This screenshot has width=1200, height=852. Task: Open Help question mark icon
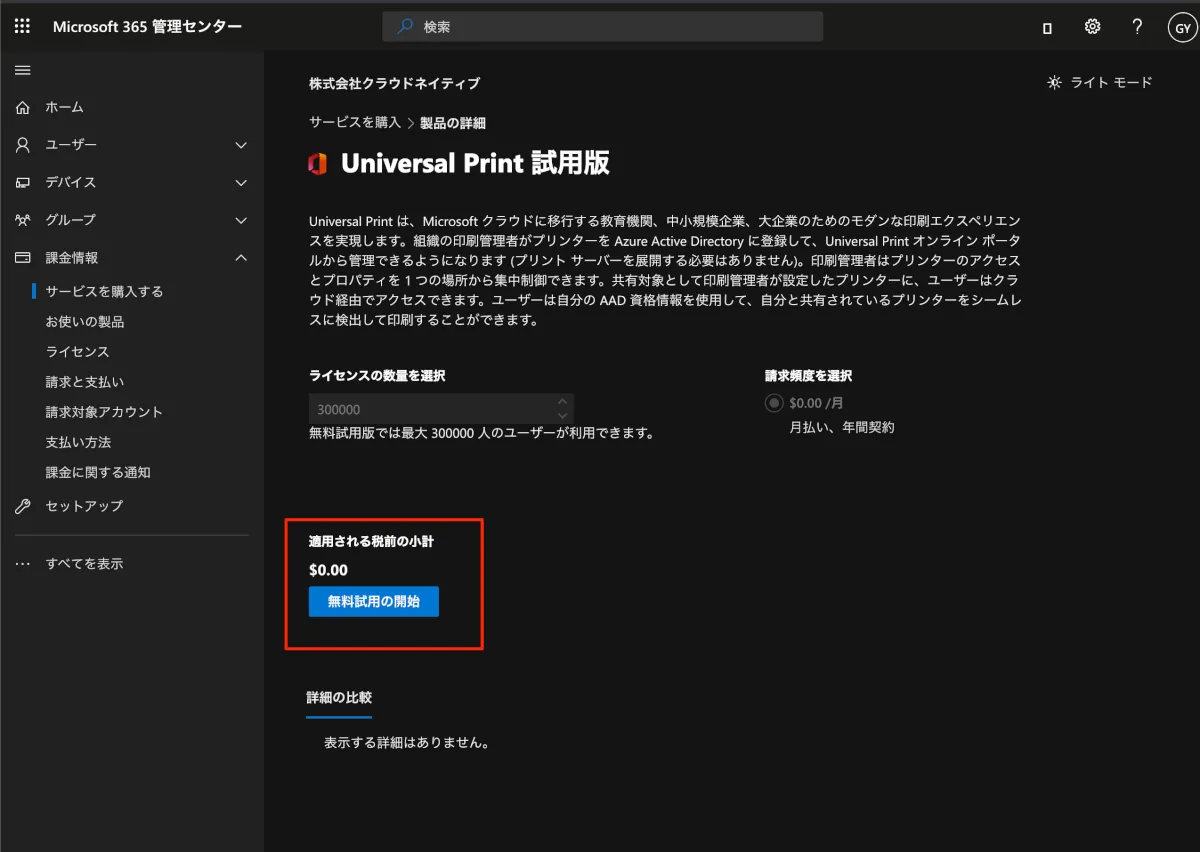point(1137,27)
